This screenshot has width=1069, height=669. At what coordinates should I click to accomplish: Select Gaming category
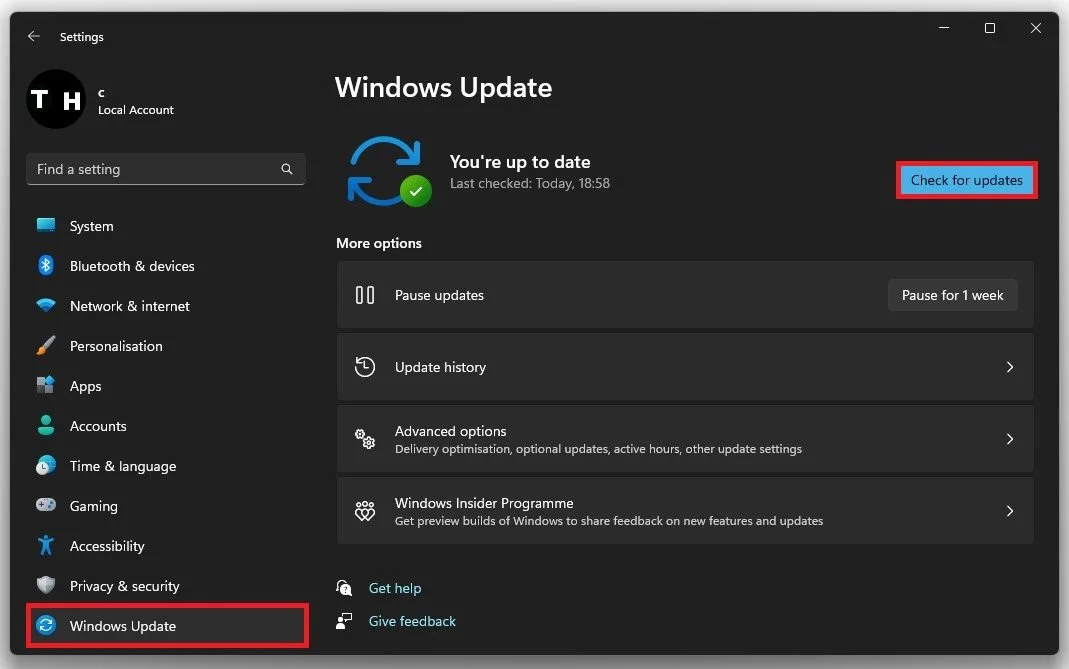click(166, 506)
